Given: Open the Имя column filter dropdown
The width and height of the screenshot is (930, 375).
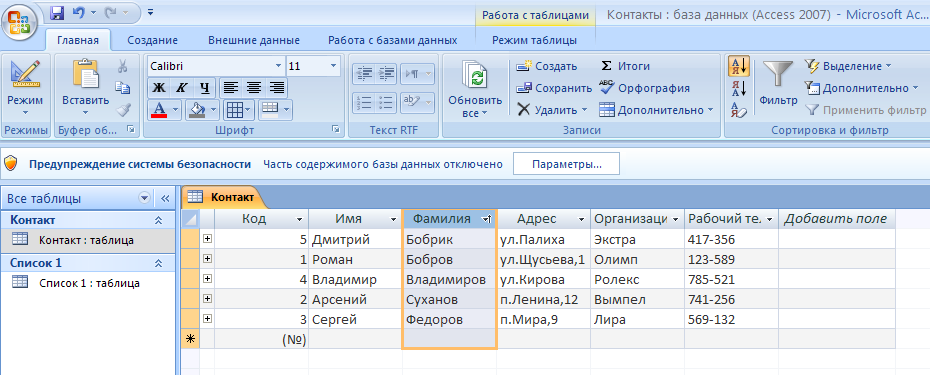Looking at the screenshot, I should coord(393,220).
